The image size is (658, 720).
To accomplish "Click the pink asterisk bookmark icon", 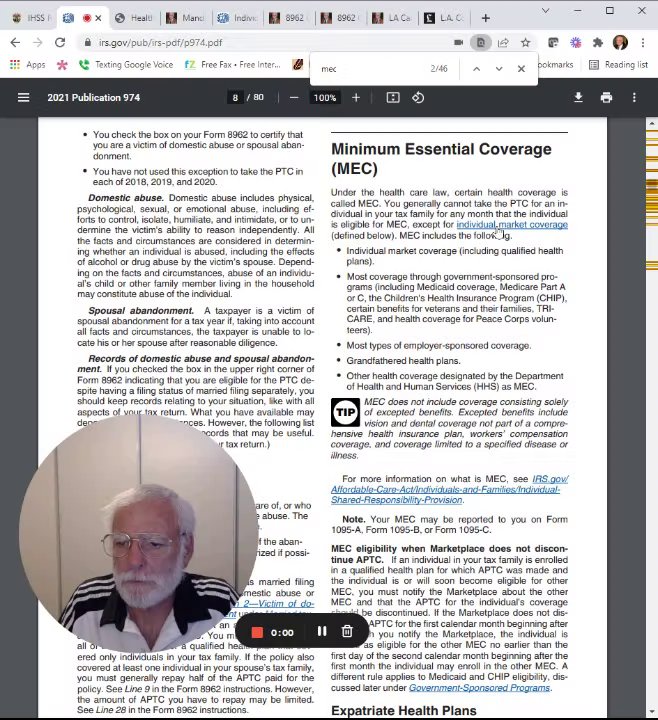I will [x=62, y=65].
